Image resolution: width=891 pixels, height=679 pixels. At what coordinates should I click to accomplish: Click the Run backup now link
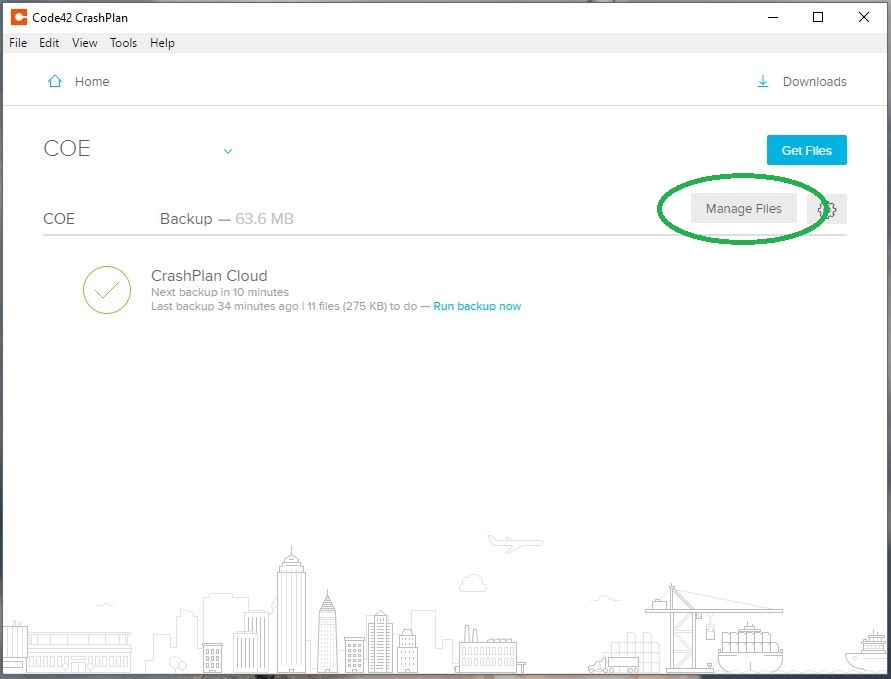(477, 307)
